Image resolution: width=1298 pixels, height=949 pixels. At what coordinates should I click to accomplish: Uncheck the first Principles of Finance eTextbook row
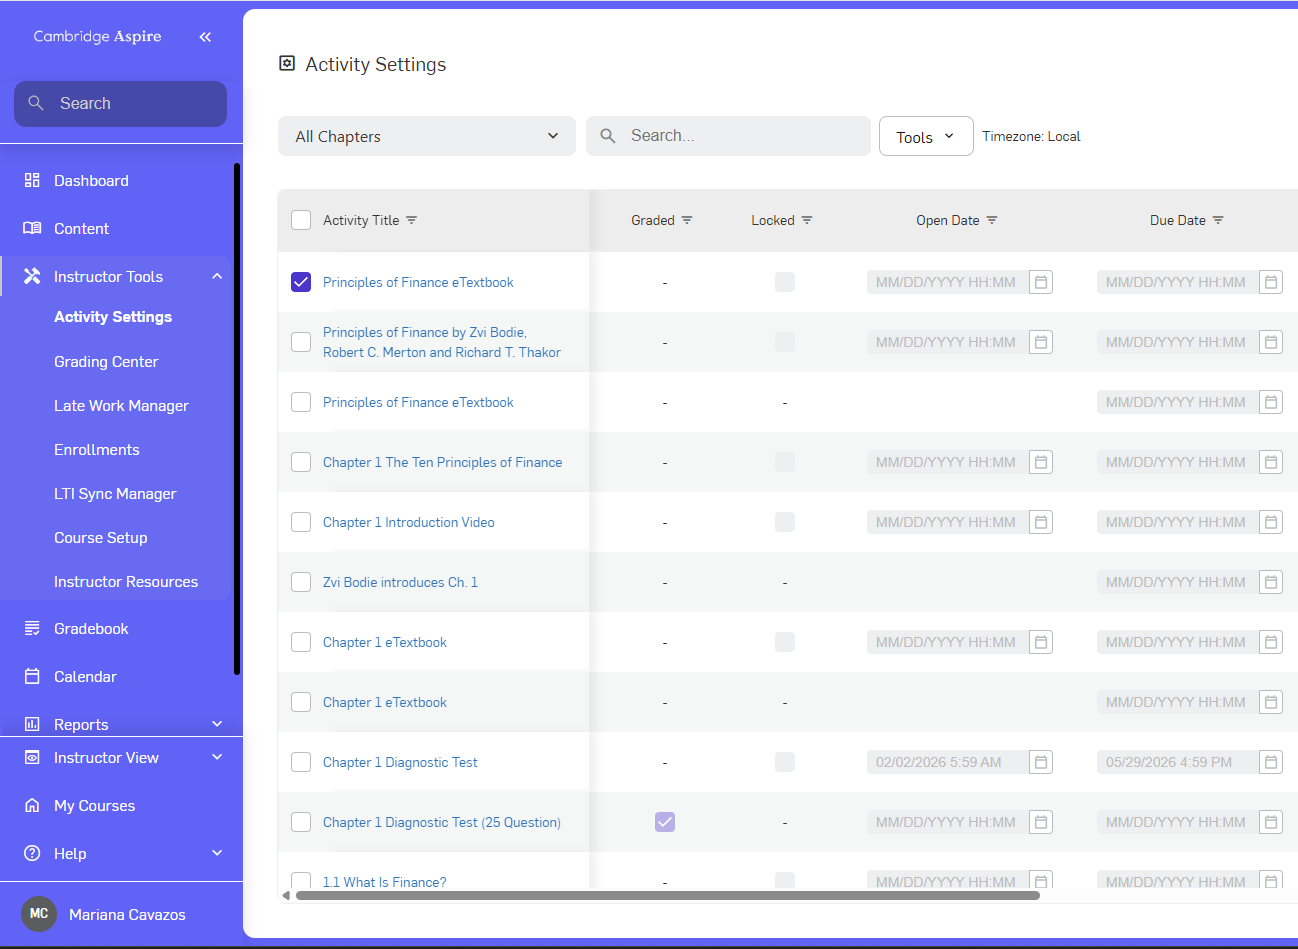point(301,282)
